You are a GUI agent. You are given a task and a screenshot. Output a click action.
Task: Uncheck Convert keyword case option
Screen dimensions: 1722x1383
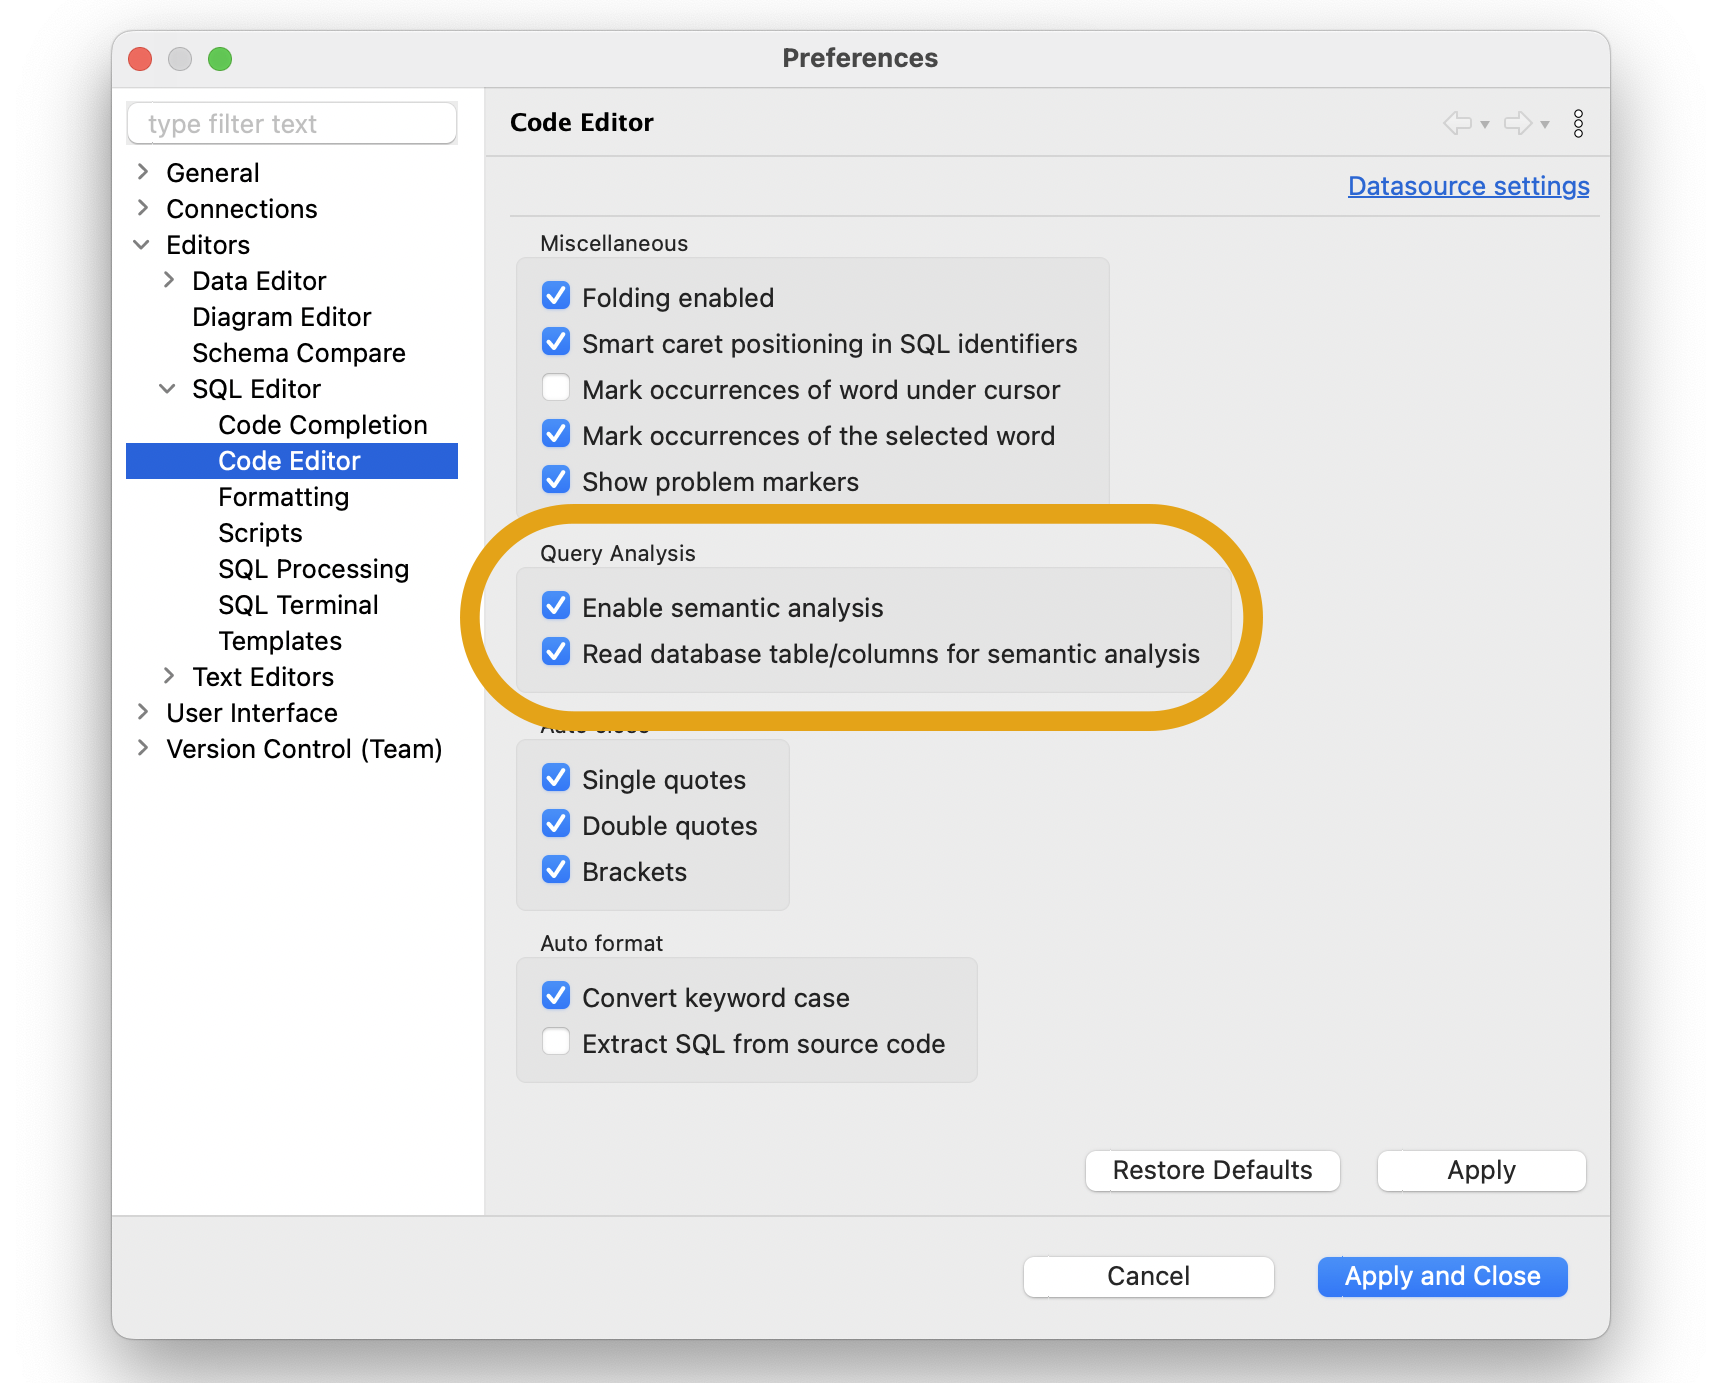[556, 997]
